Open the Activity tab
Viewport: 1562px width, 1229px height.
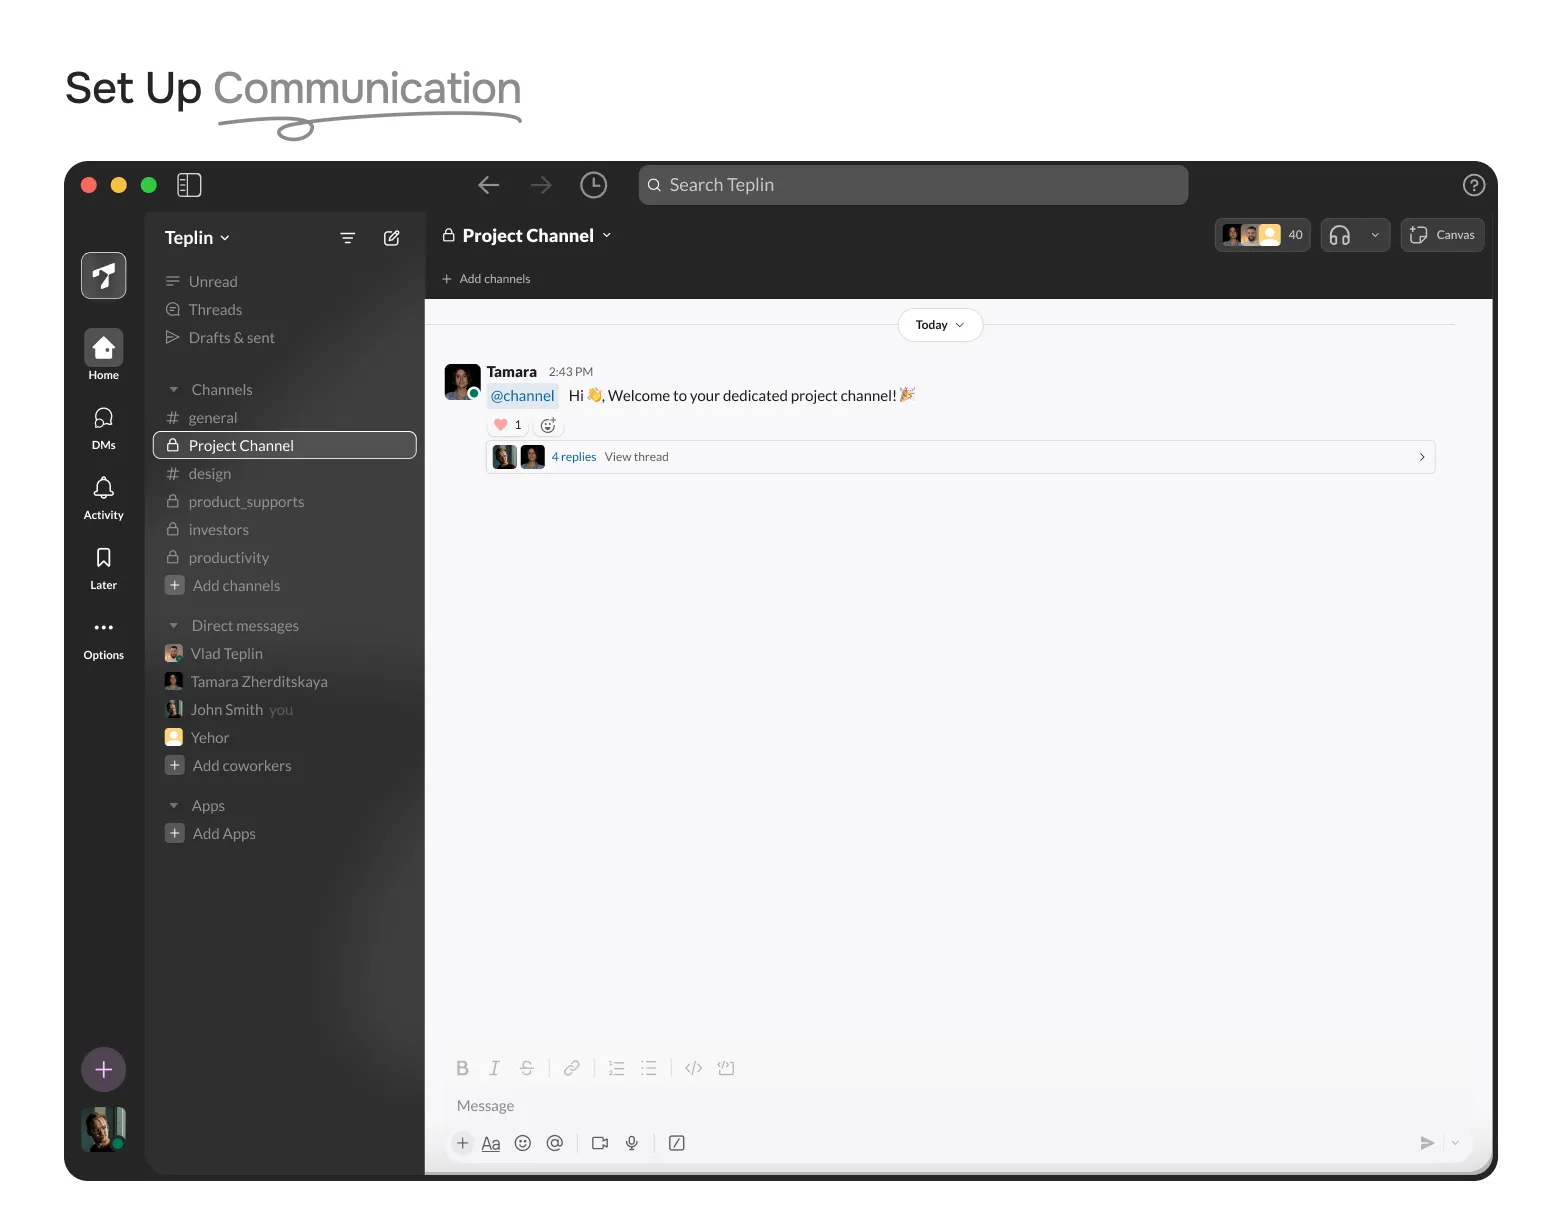click(x=104, y=498)
